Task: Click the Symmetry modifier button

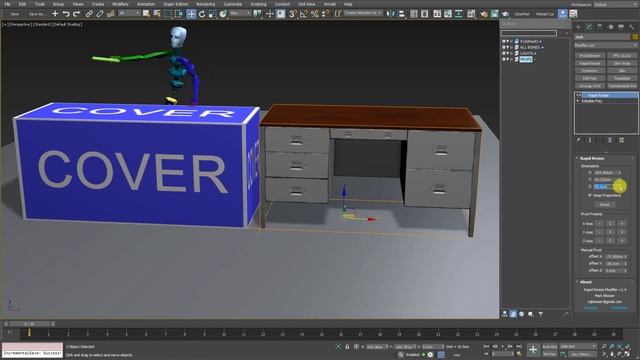Action: 590,71
